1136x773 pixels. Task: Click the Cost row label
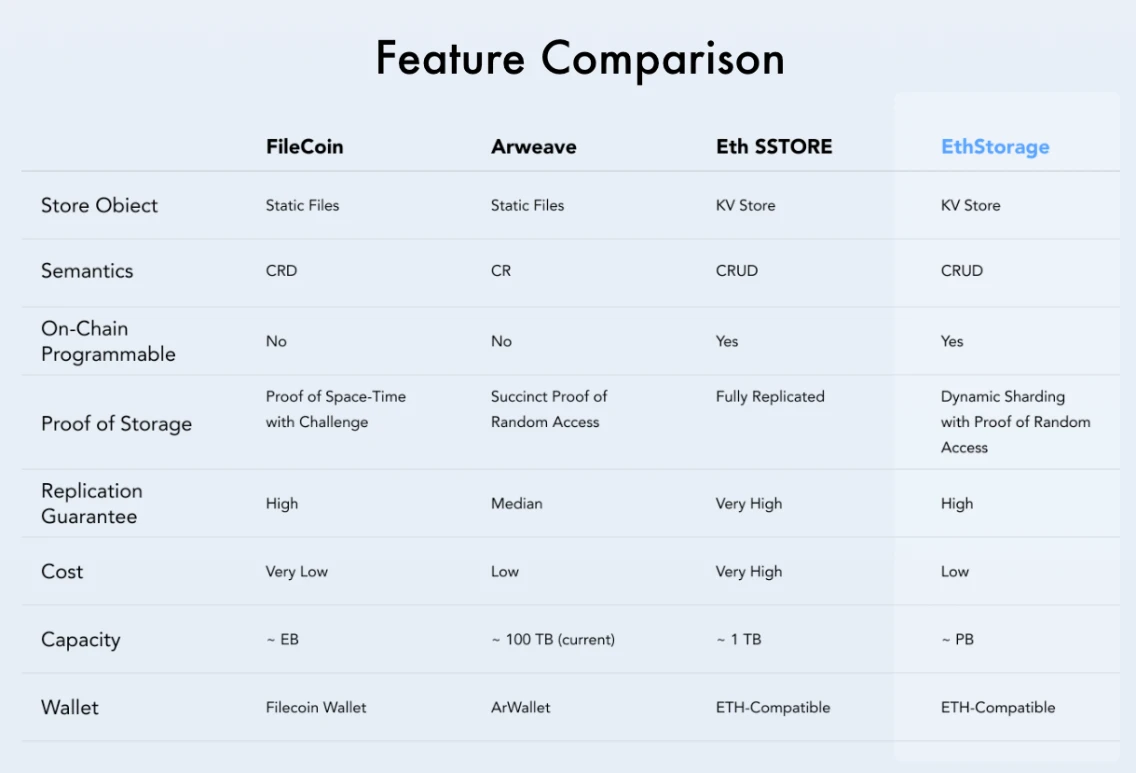point(62,572)
